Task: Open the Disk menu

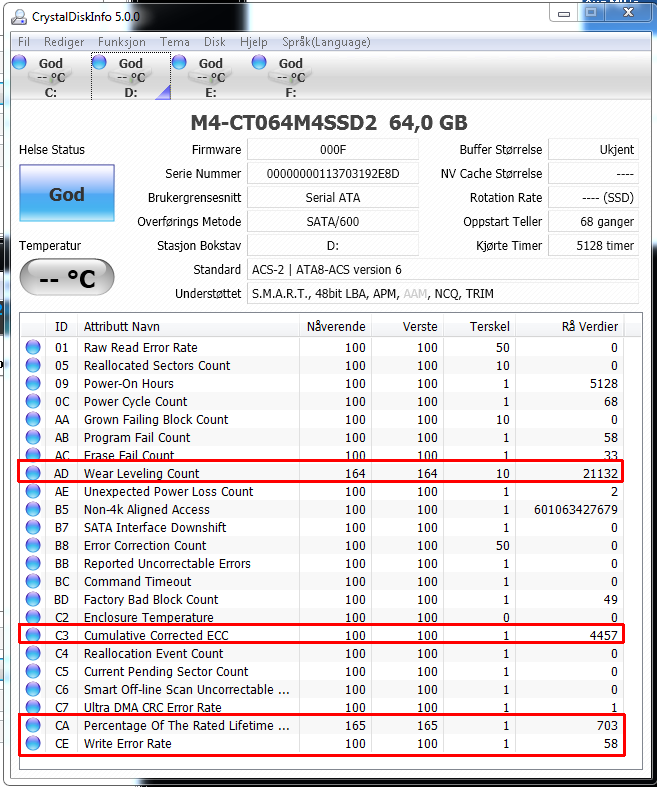Action: 214,42
